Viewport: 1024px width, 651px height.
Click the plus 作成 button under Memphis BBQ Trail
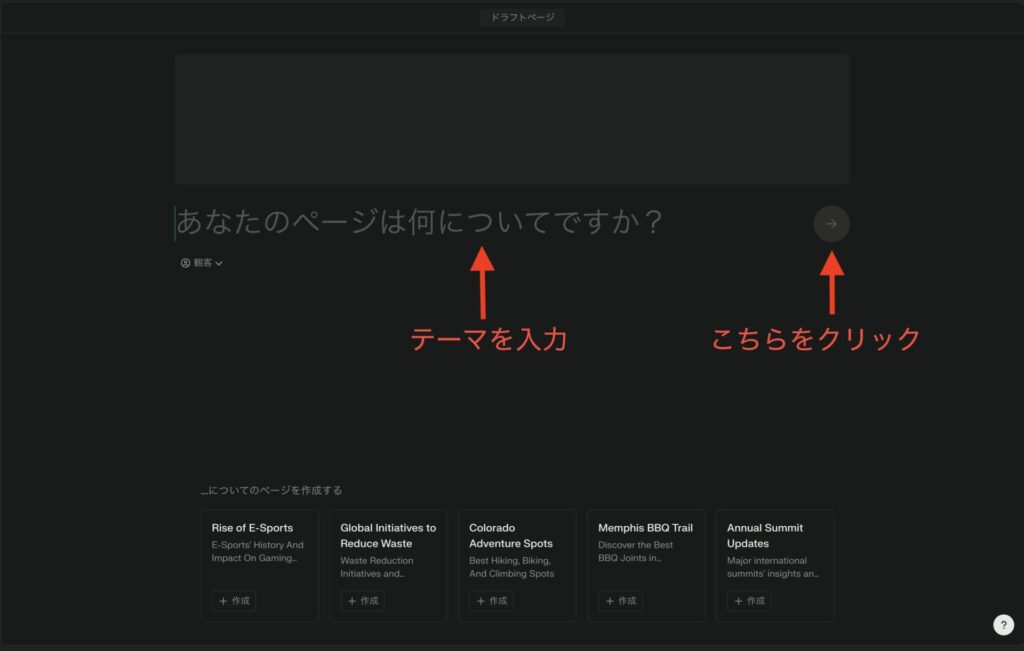point(620,601)
